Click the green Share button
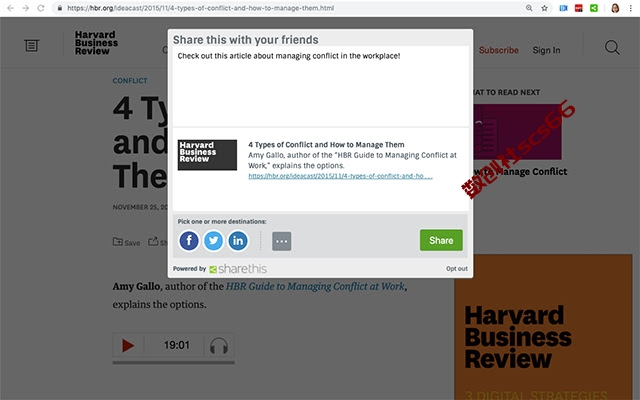 [x=441, y=240]
